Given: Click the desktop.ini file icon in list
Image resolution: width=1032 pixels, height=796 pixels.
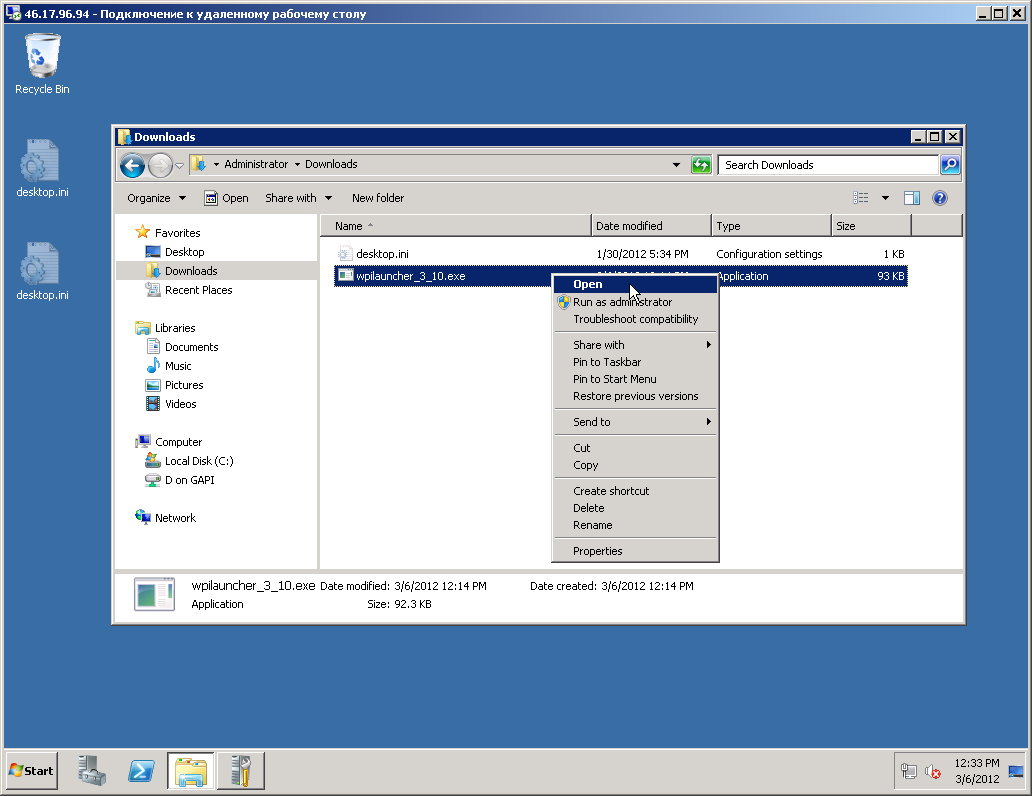Looking at the screenshot, I should (x=344, y=253).
